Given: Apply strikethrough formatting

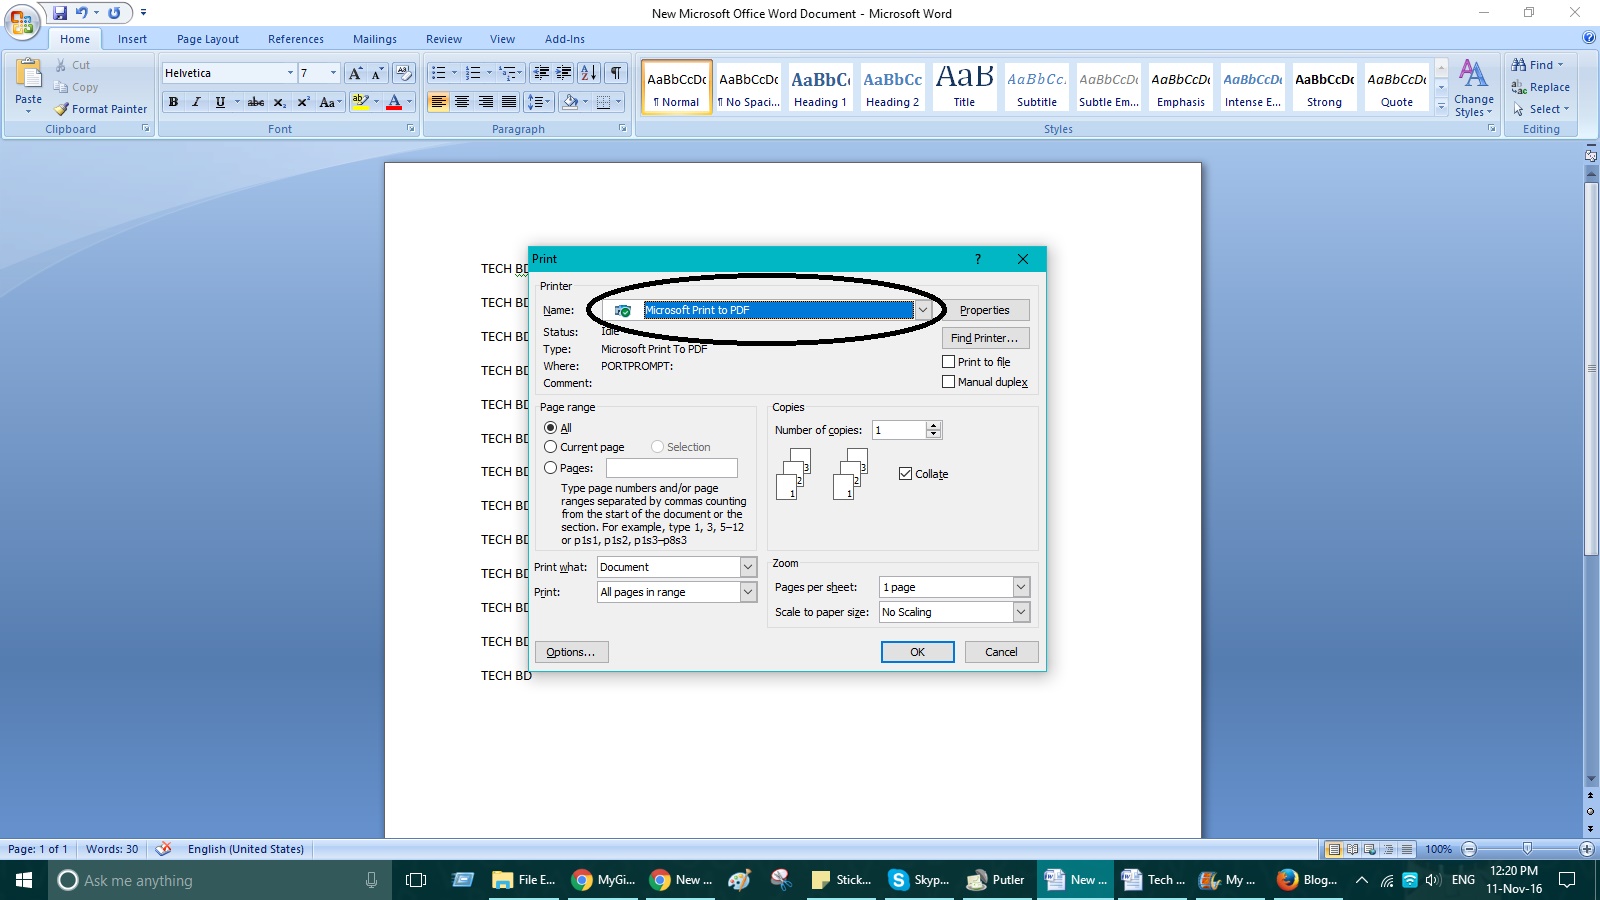Looking at the screenshot, I should click(256, 102).
